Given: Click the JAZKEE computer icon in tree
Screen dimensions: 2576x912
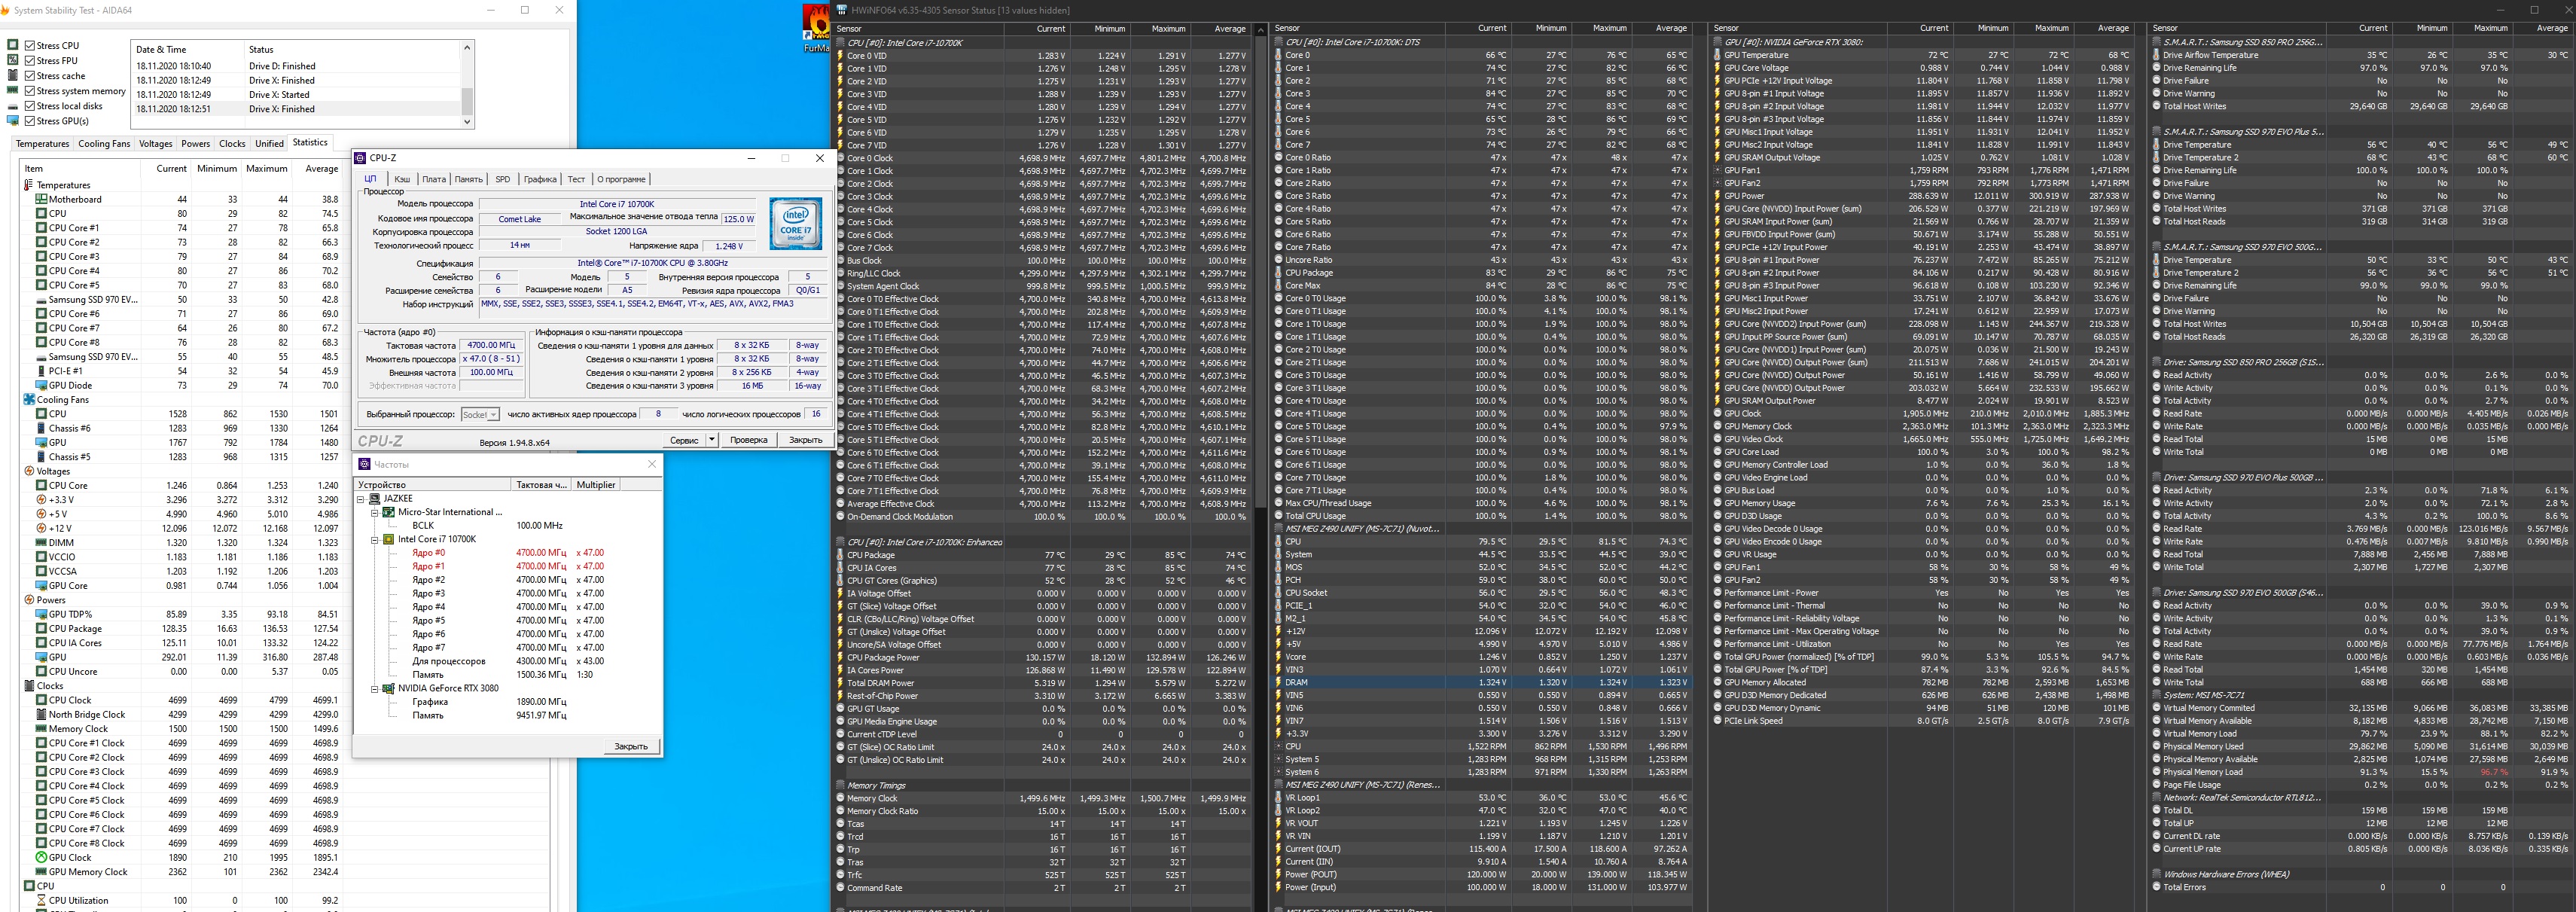Looking at the screenshot, I should click(375, 498).
